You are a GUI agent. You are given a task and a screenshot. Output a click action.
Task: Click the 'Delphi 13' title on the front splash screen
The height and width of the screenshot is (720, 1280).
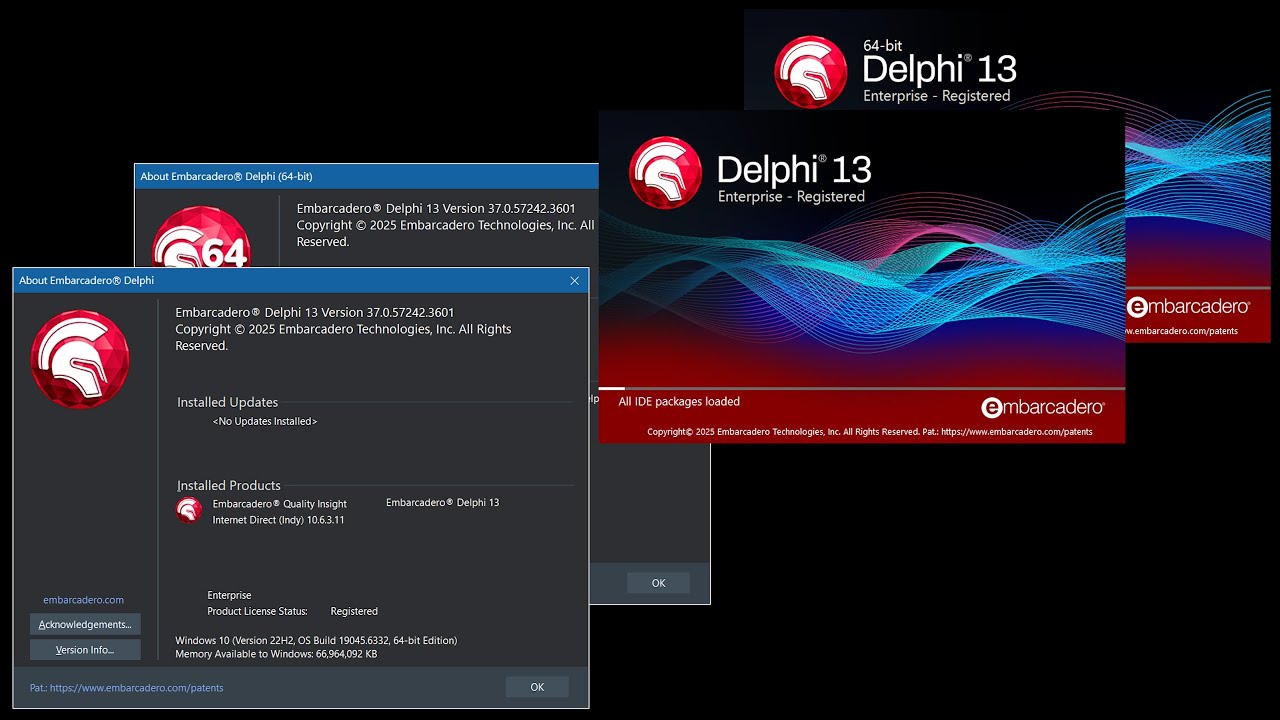(x=794, y=168)
